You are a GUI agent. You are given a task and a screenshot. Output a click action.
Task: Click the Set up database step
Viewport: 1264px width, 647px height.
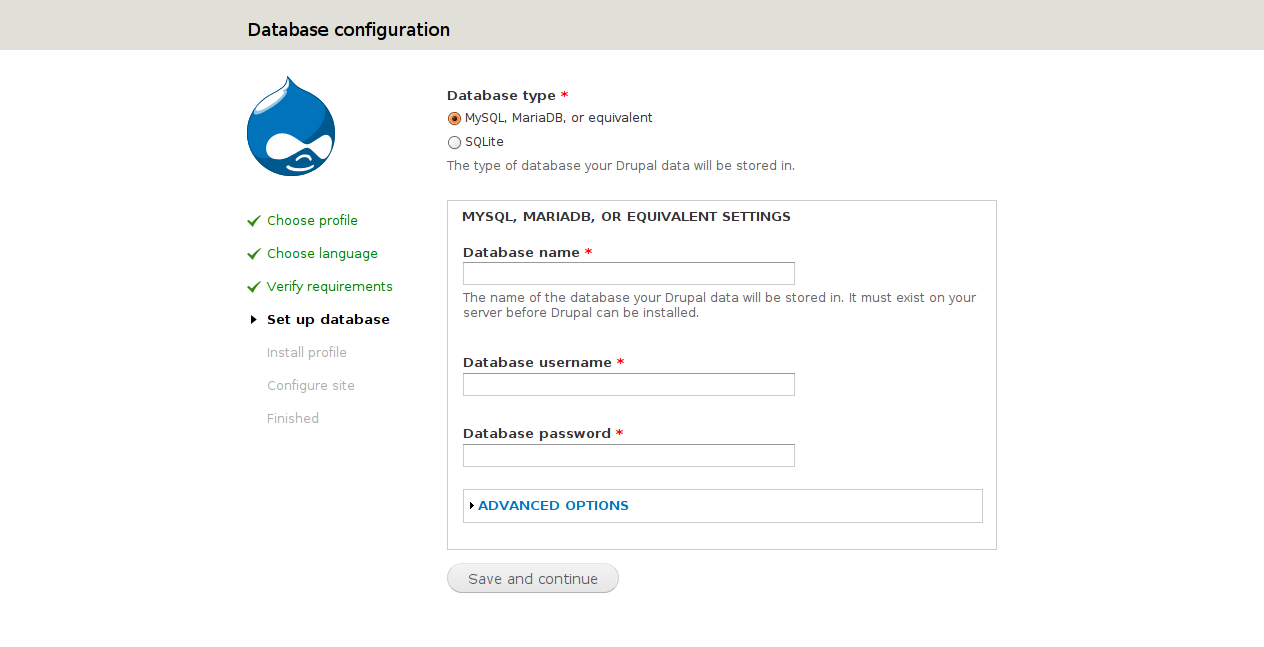328,320
